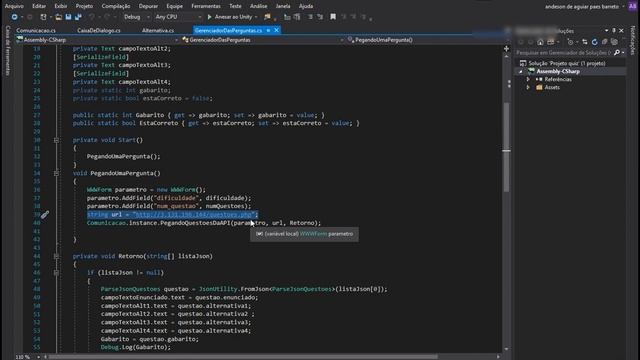Open the Exibir menu

pyautogui.click(x=61, y=6)
